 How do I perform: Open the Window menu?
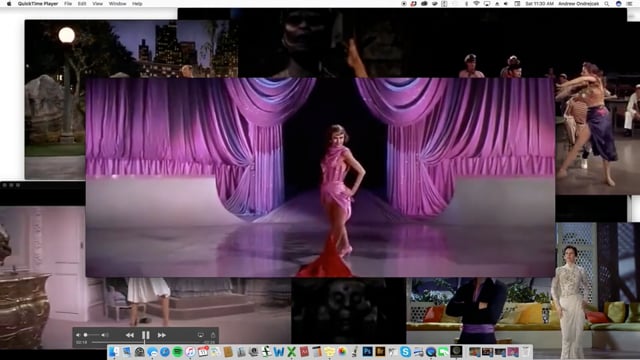click(117, 4)
